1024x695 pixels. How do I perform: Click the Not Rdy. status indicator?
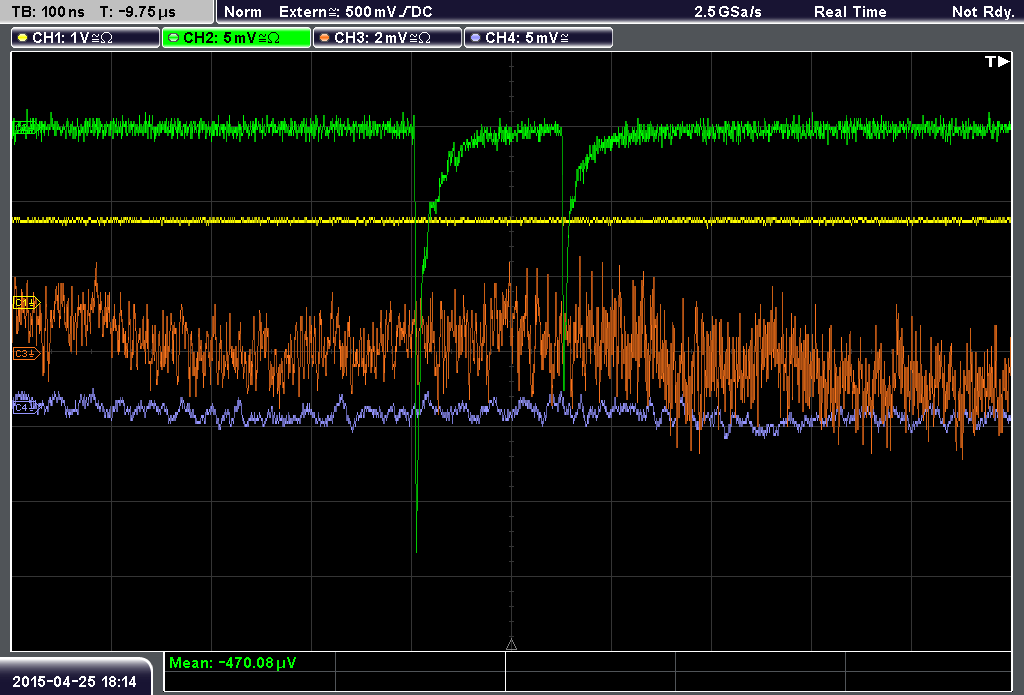coord(983,12)
